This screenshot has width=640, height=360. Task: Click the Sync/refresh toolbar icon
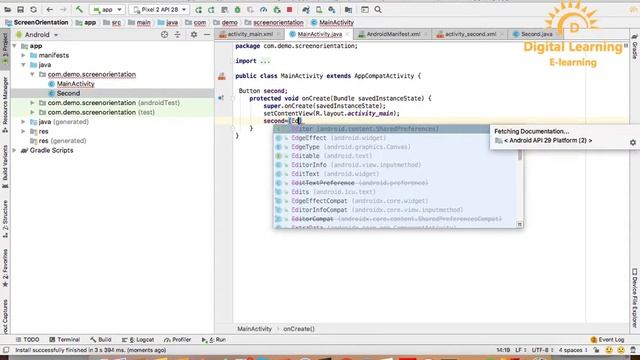pyautogui.click(x=33, y=9)
